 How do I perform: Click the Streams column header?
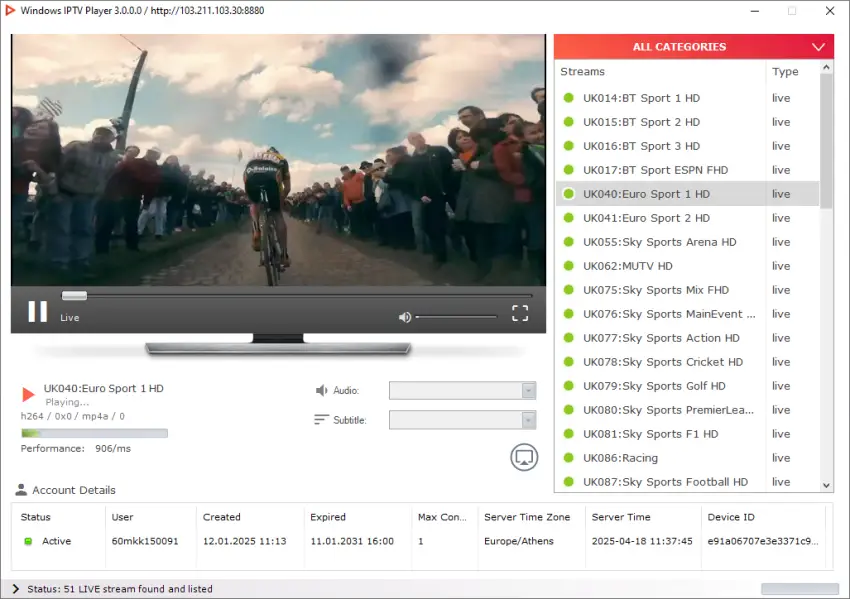click(582, 72)
